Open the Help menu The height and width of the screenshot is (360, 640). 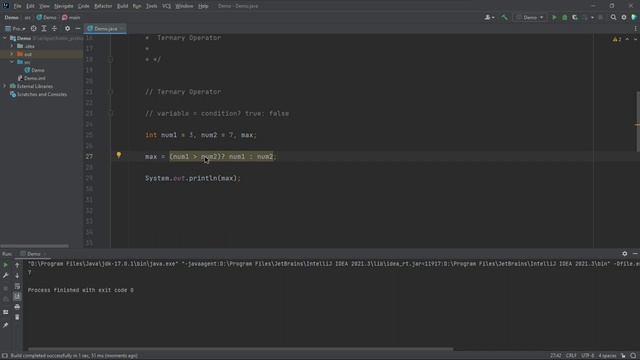click(x=203, y=6)
